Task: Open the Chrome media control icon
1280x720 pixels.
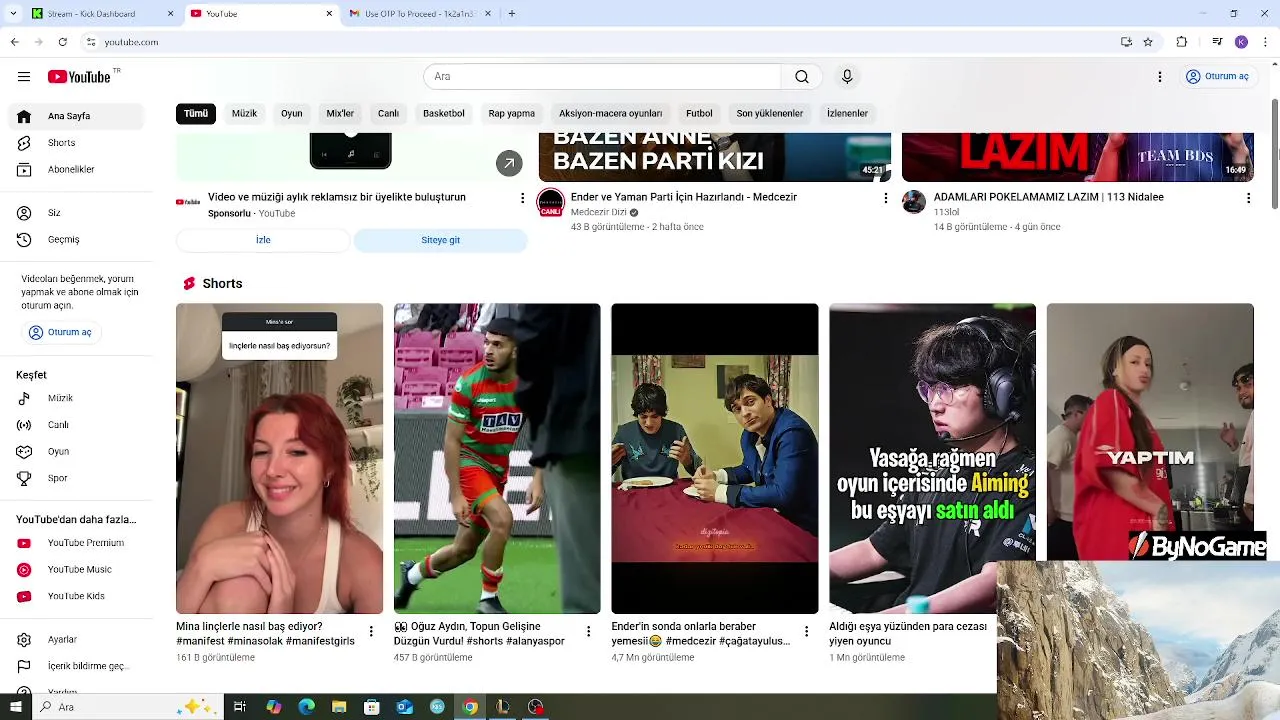Action: coord(1217,42)
